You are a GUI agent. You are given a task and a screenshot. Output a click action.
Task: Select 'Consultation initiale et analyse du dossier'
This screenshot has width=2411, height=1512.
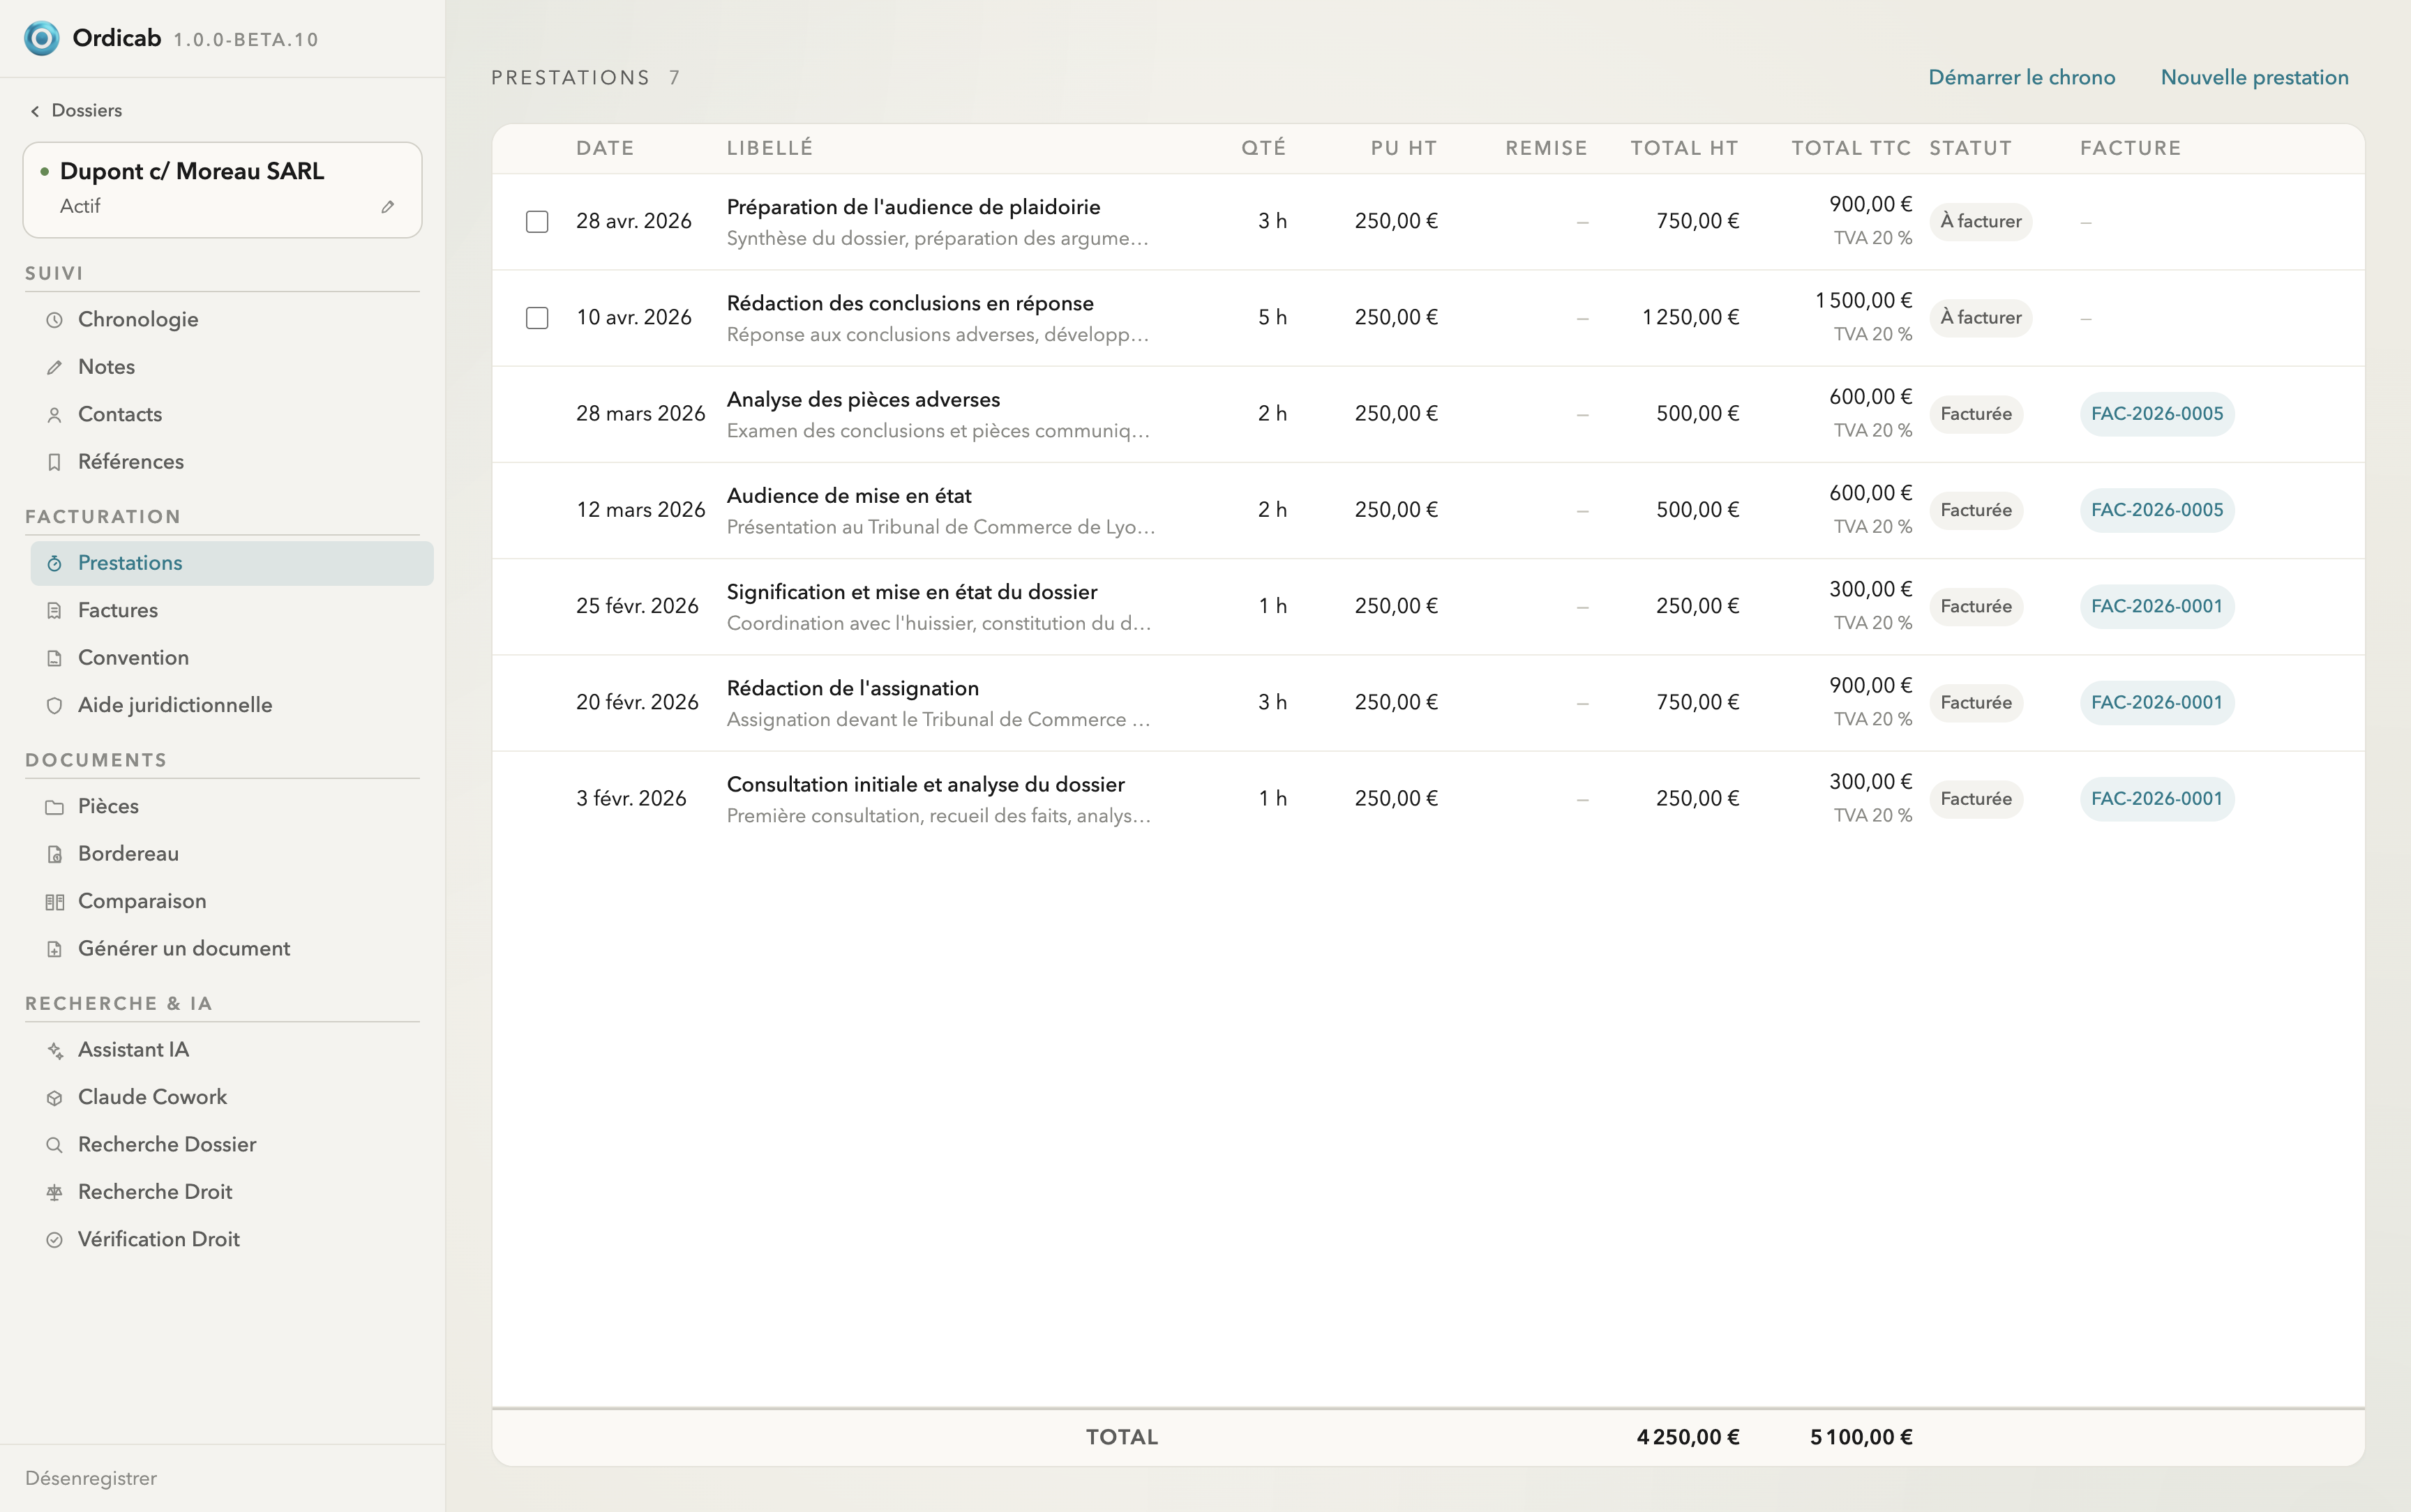(926, 785)
